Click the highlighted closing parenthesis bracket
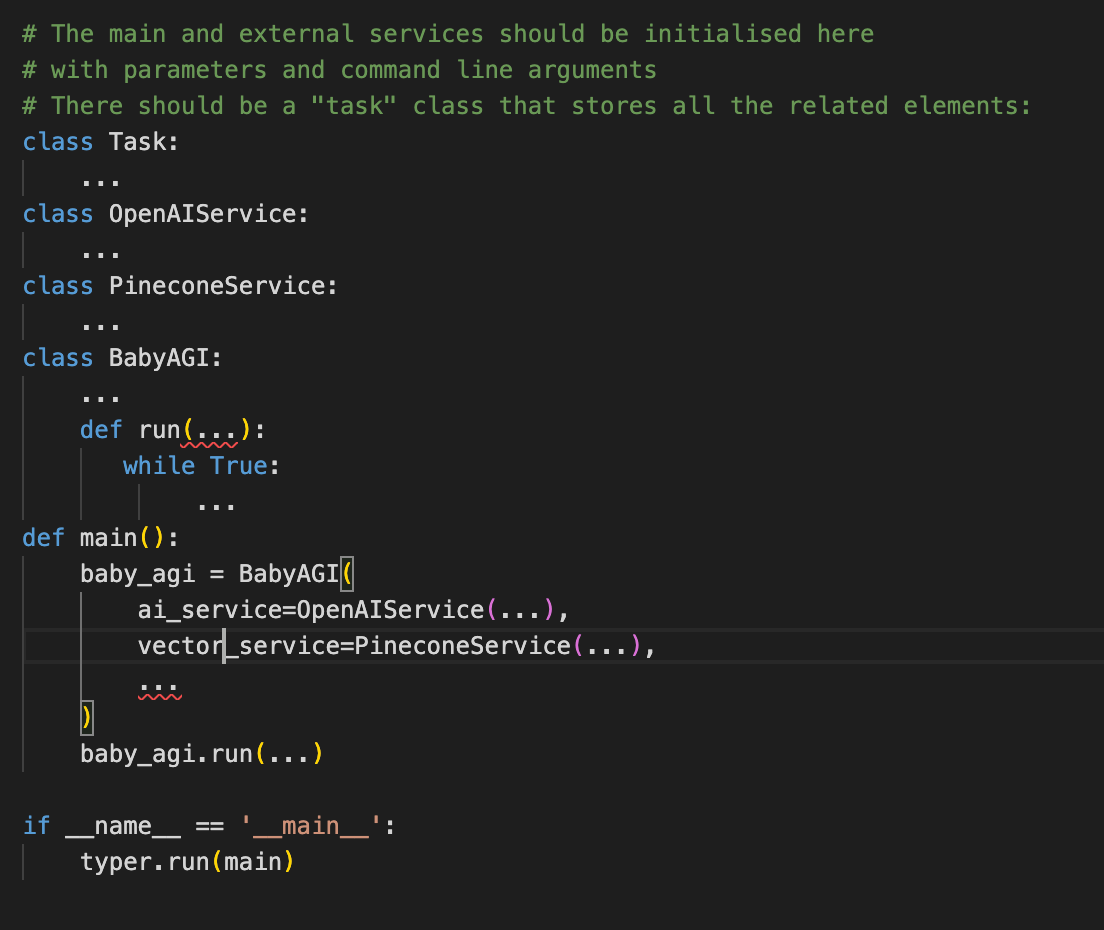The image size is (1104, 930). coord(85,717)
